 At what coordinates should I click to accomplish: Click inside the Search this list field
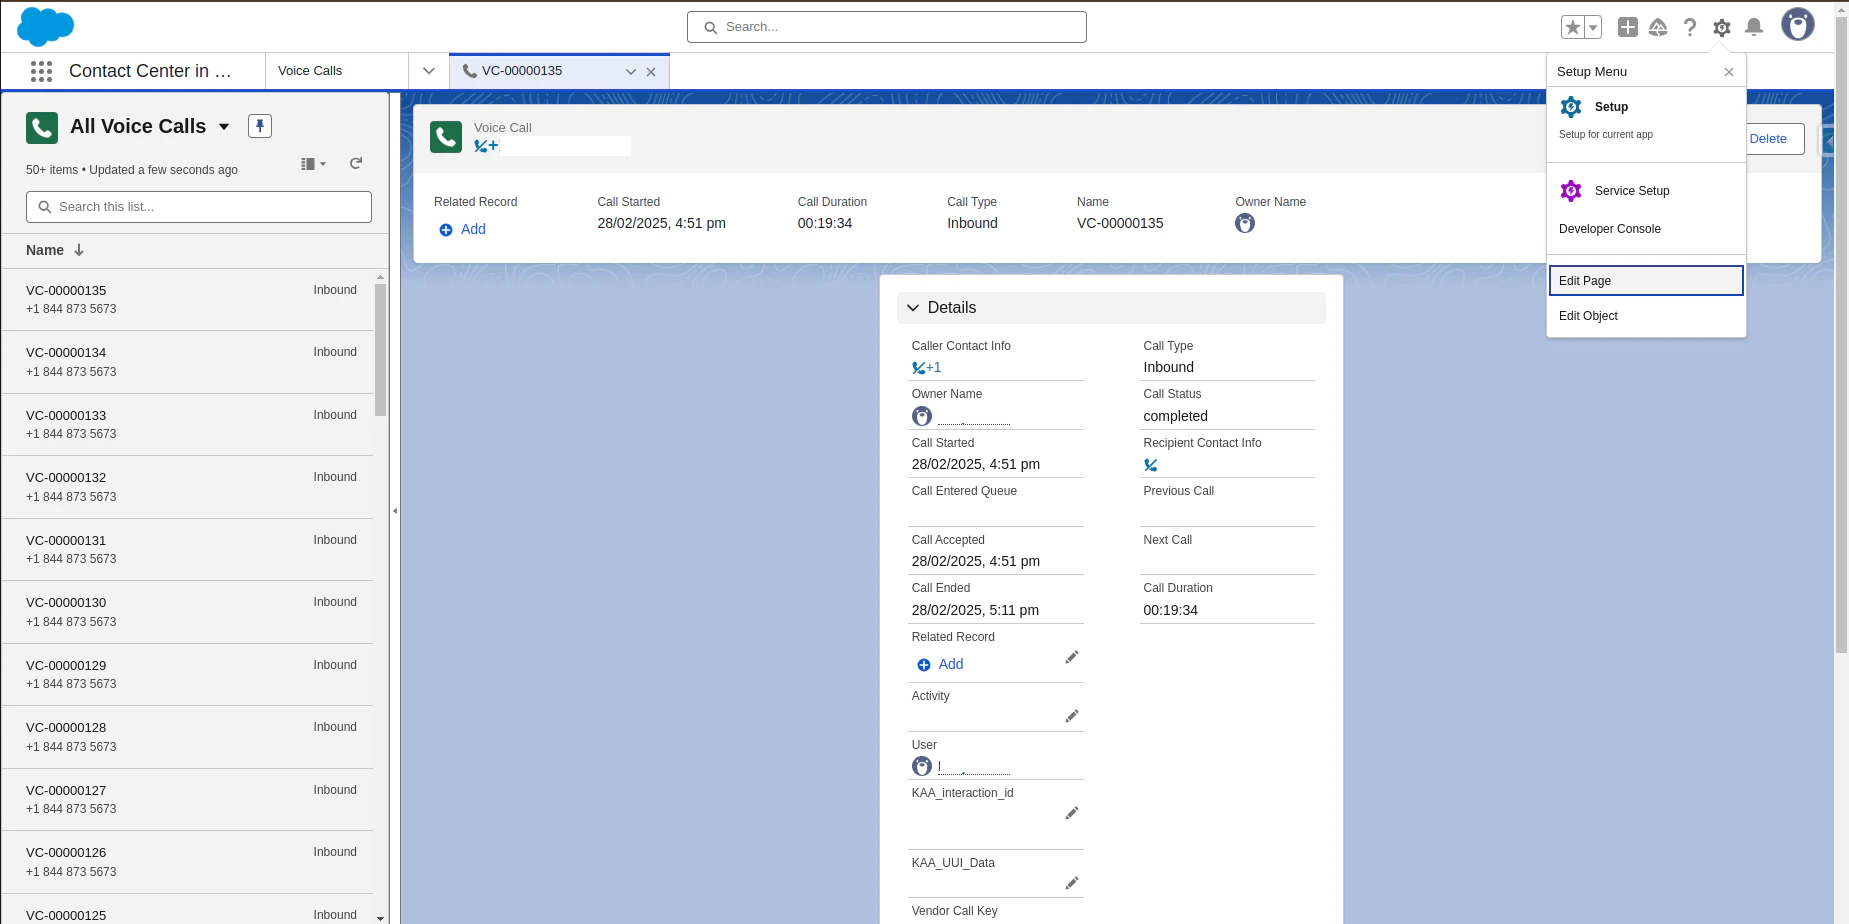(198, 207)
